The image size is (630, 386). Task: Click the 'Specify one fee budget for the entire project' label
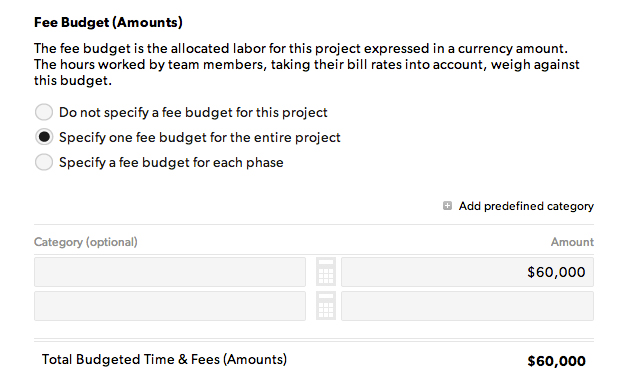click(200, 137)
